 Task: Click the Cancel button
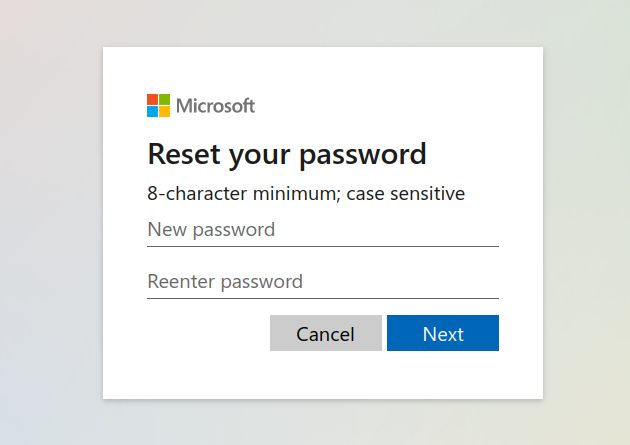pyautogui.click(x=326, y=333)
